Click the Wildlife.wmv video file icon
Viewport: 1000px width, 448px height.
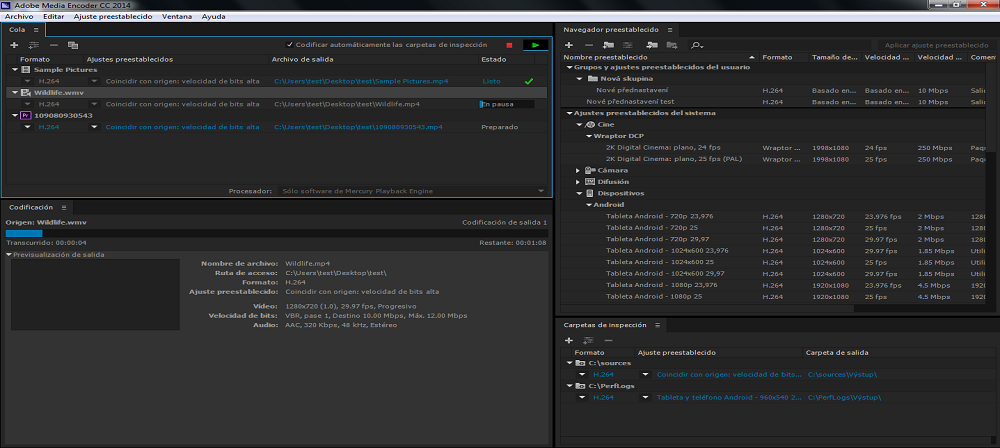26,93
